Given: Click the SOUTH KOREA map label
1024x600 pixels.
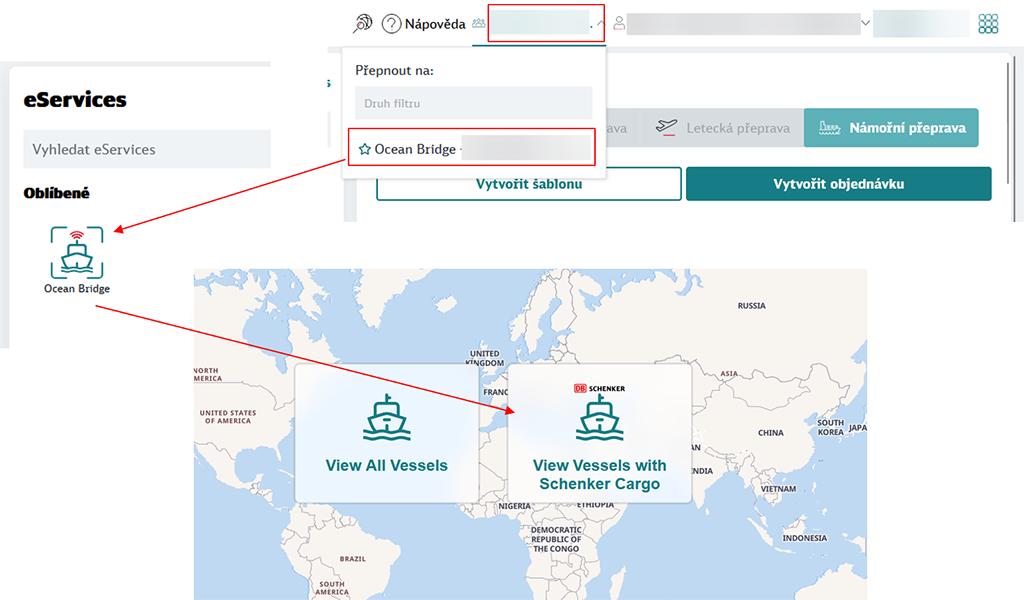Looking at the screenshot, I should (831, 428).
